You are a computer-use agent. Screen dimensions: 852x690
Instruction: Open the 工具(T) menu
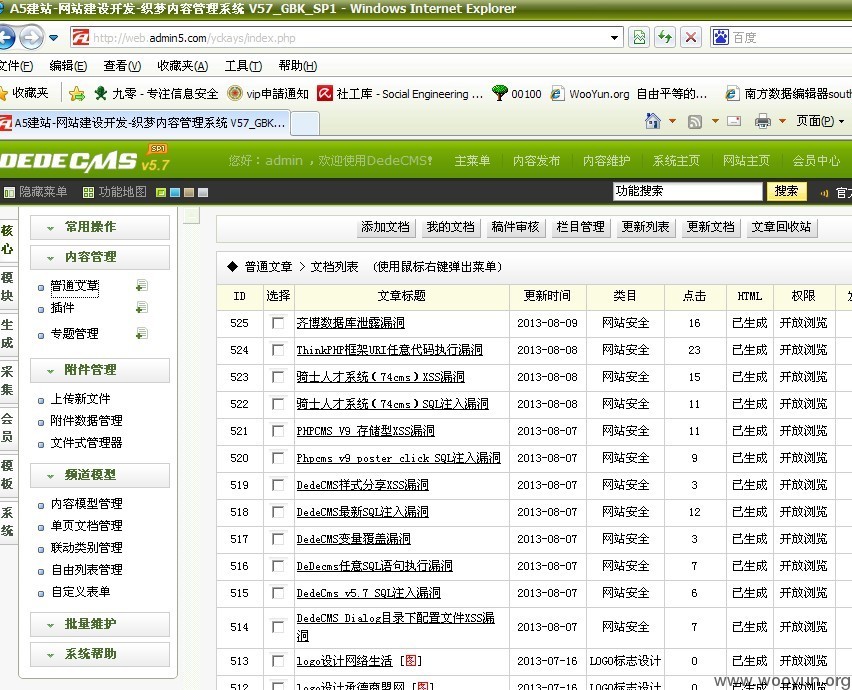[x=243, y=66]
